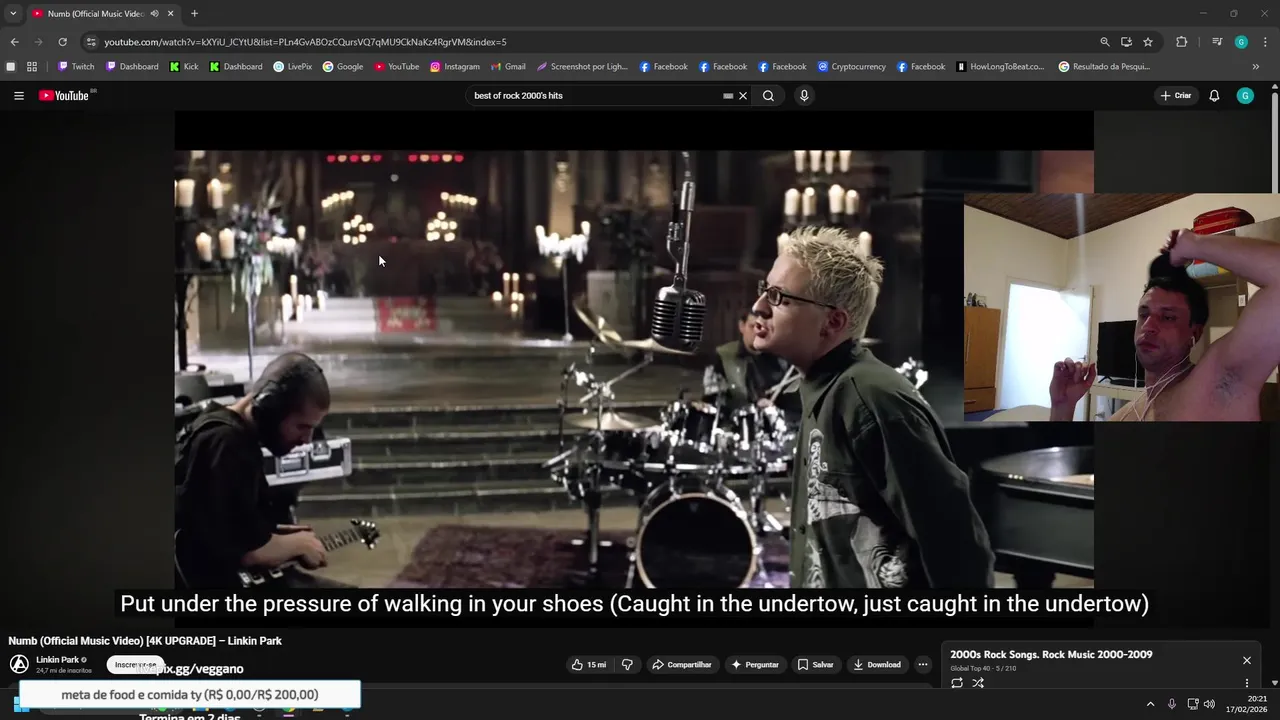Open the taskbar clock showing 20:21

tap(1247, 704)
